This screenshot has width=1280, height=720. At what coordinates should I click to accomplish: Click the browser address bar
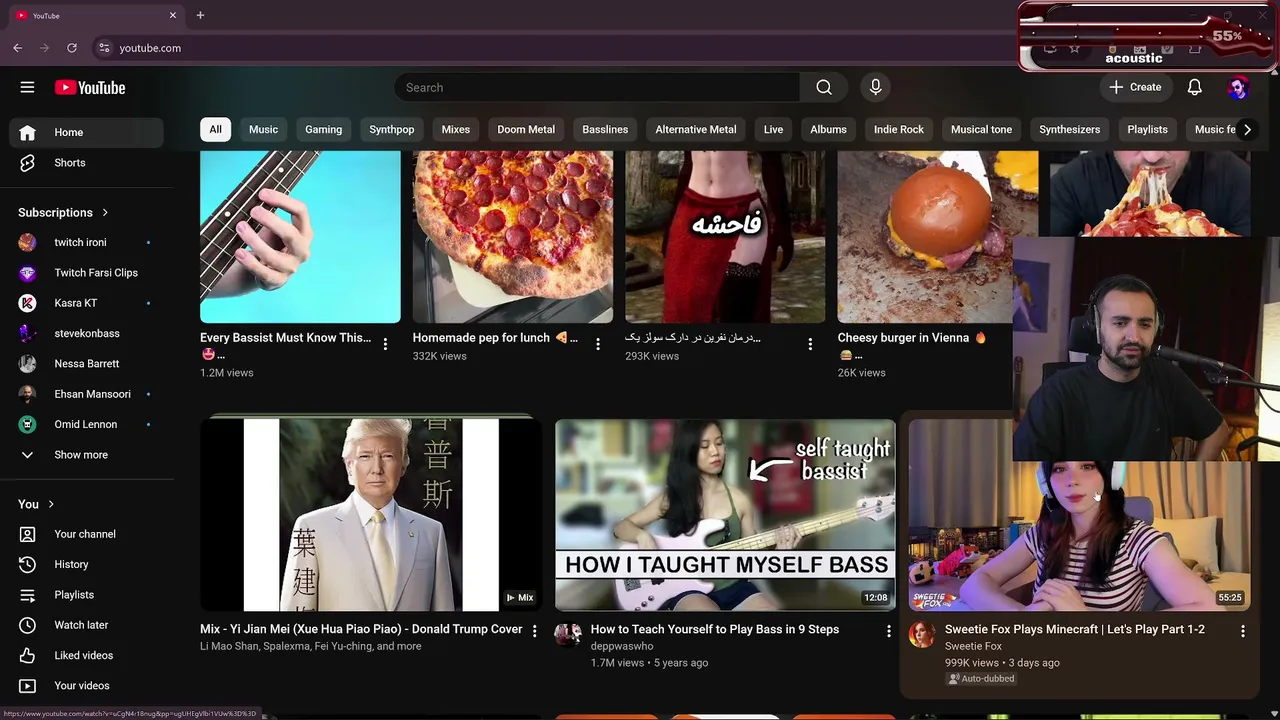click(x=550, y=48)
